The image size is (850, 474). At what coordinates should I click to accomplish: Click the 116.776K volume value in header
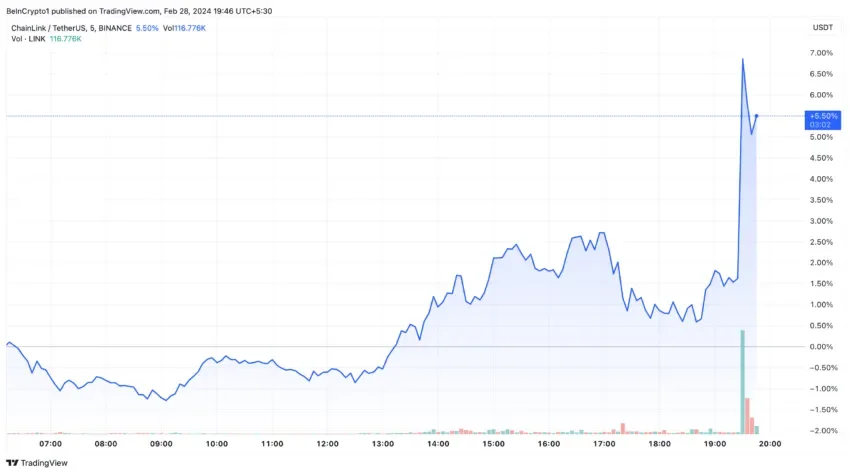[x=190, y=28]
